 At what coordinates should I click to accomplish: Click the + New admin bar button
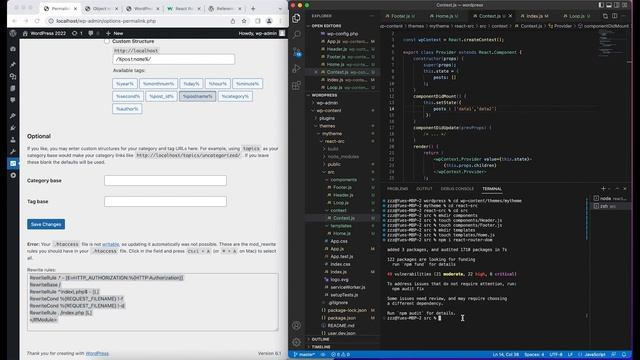point(115,33)
